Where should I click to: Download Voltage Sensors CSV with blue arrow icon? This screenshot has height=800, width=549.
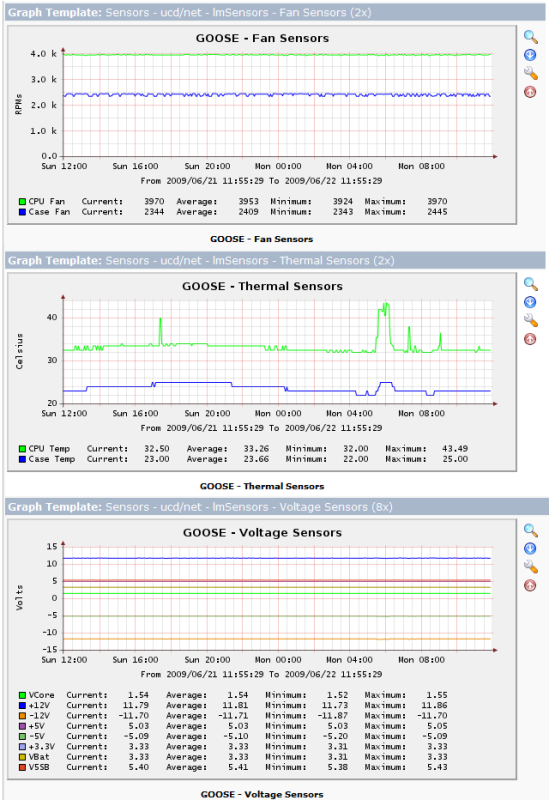pyautogui.click(x=530, y=548)
